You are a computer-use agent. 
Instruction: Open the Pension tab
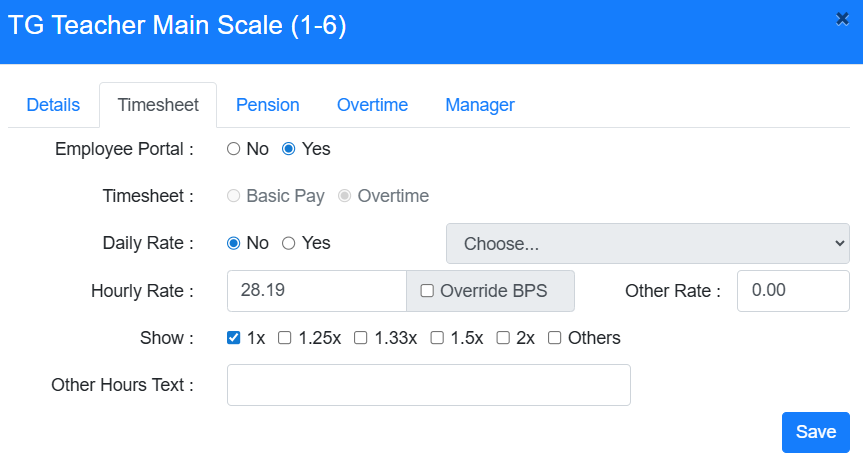click(x=267, y=105)
